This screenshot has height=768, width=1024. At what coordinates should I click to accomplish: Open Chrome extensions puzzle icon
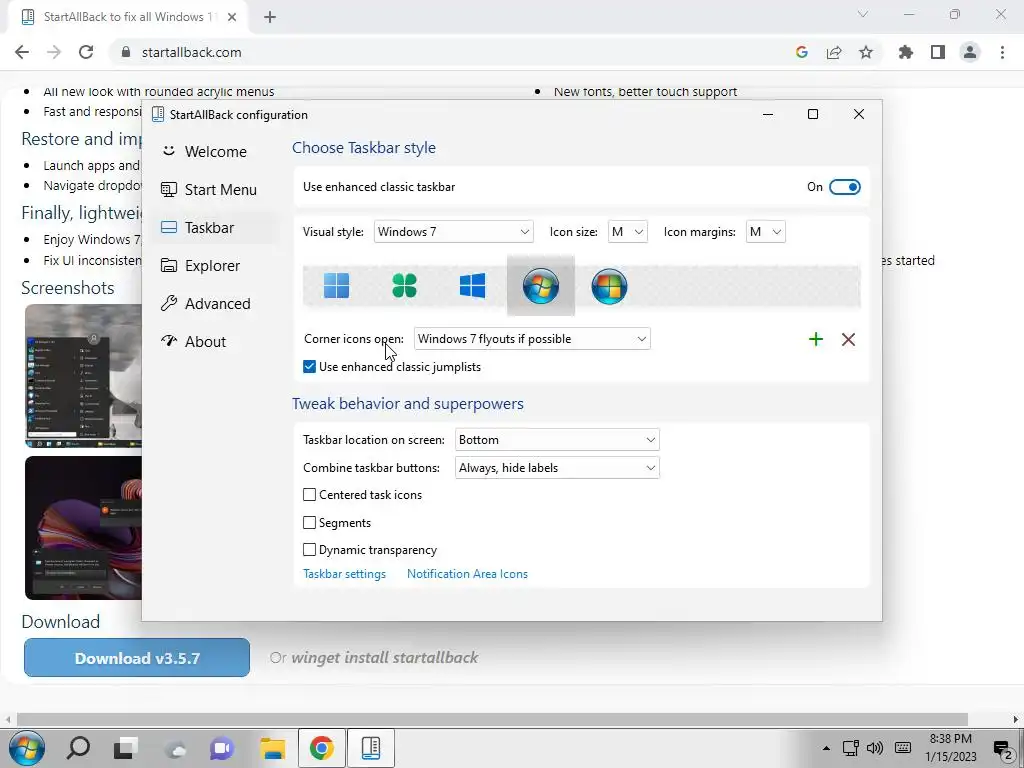point(906,52)
